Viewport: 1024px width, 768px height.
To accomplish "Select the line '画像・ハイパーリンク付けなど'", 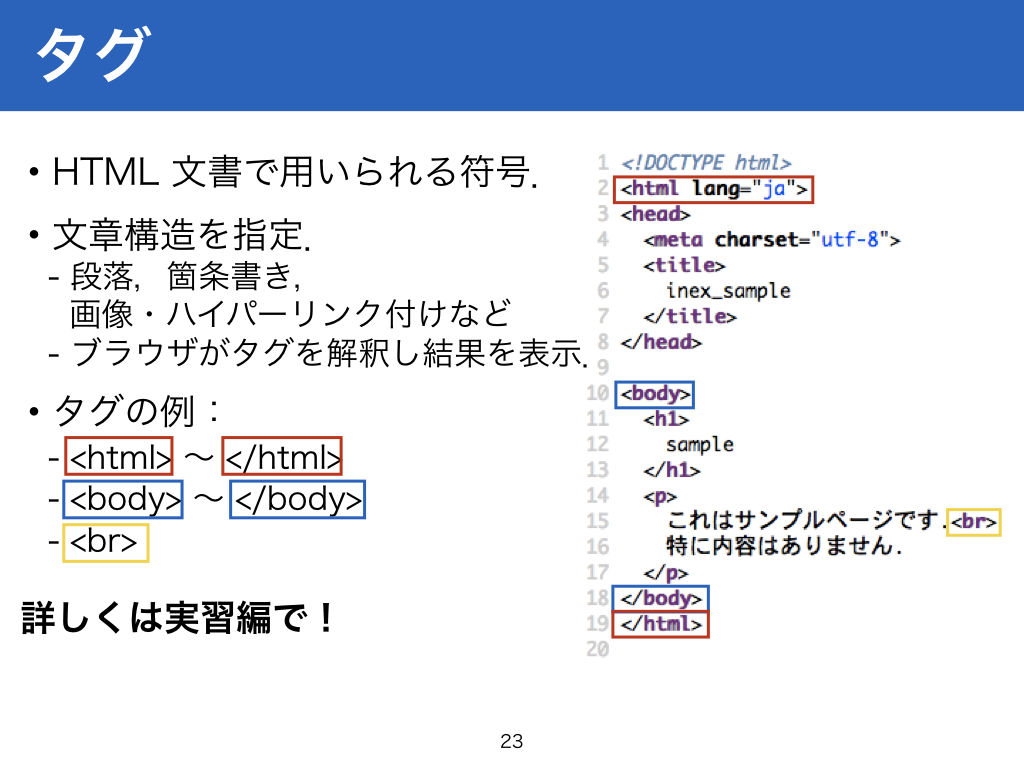I will tap(290, 314).
